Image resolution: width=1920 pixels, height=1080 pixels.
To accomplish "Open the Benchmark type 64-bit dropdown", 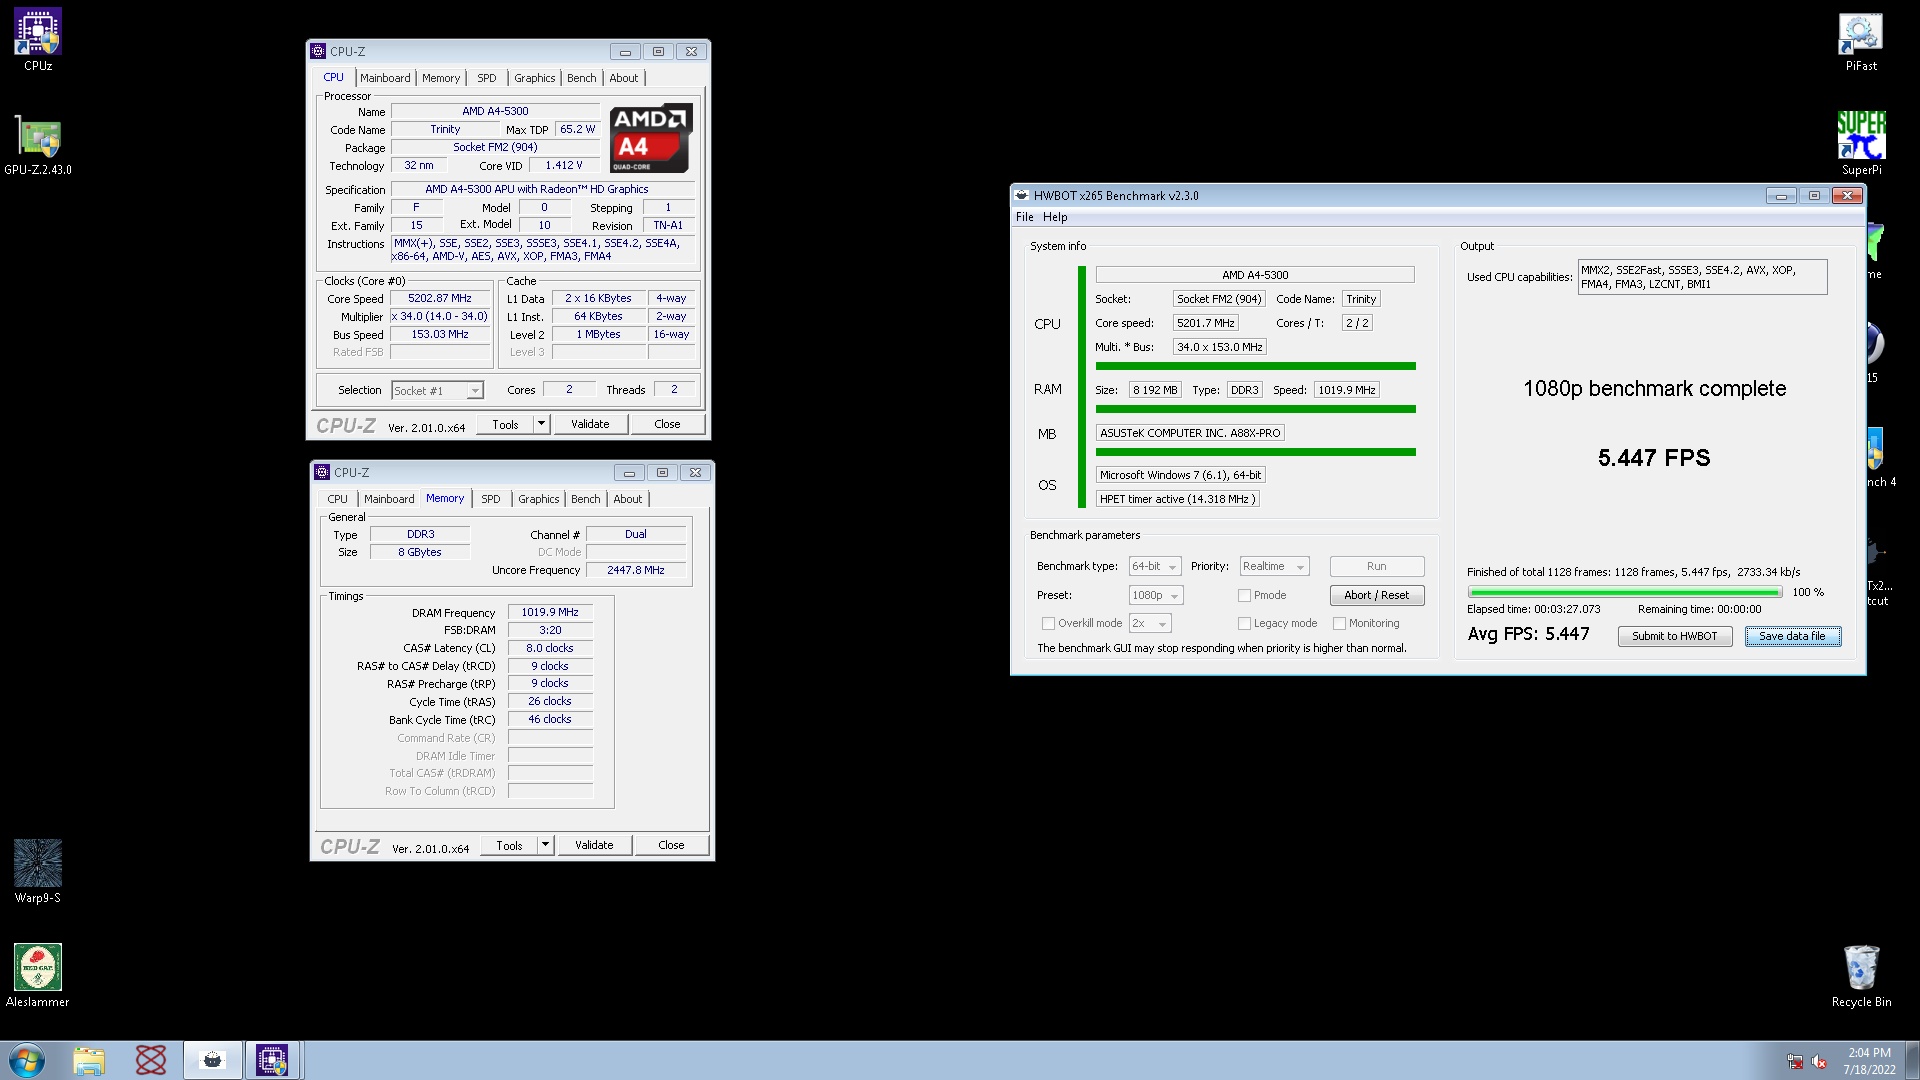I will [x=1155, y=566].
